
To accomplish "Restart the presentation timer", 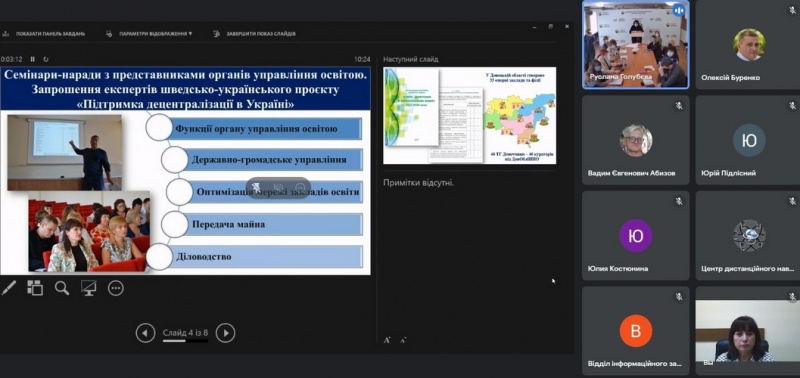I will pyautogui.click(x=46, y=59).
